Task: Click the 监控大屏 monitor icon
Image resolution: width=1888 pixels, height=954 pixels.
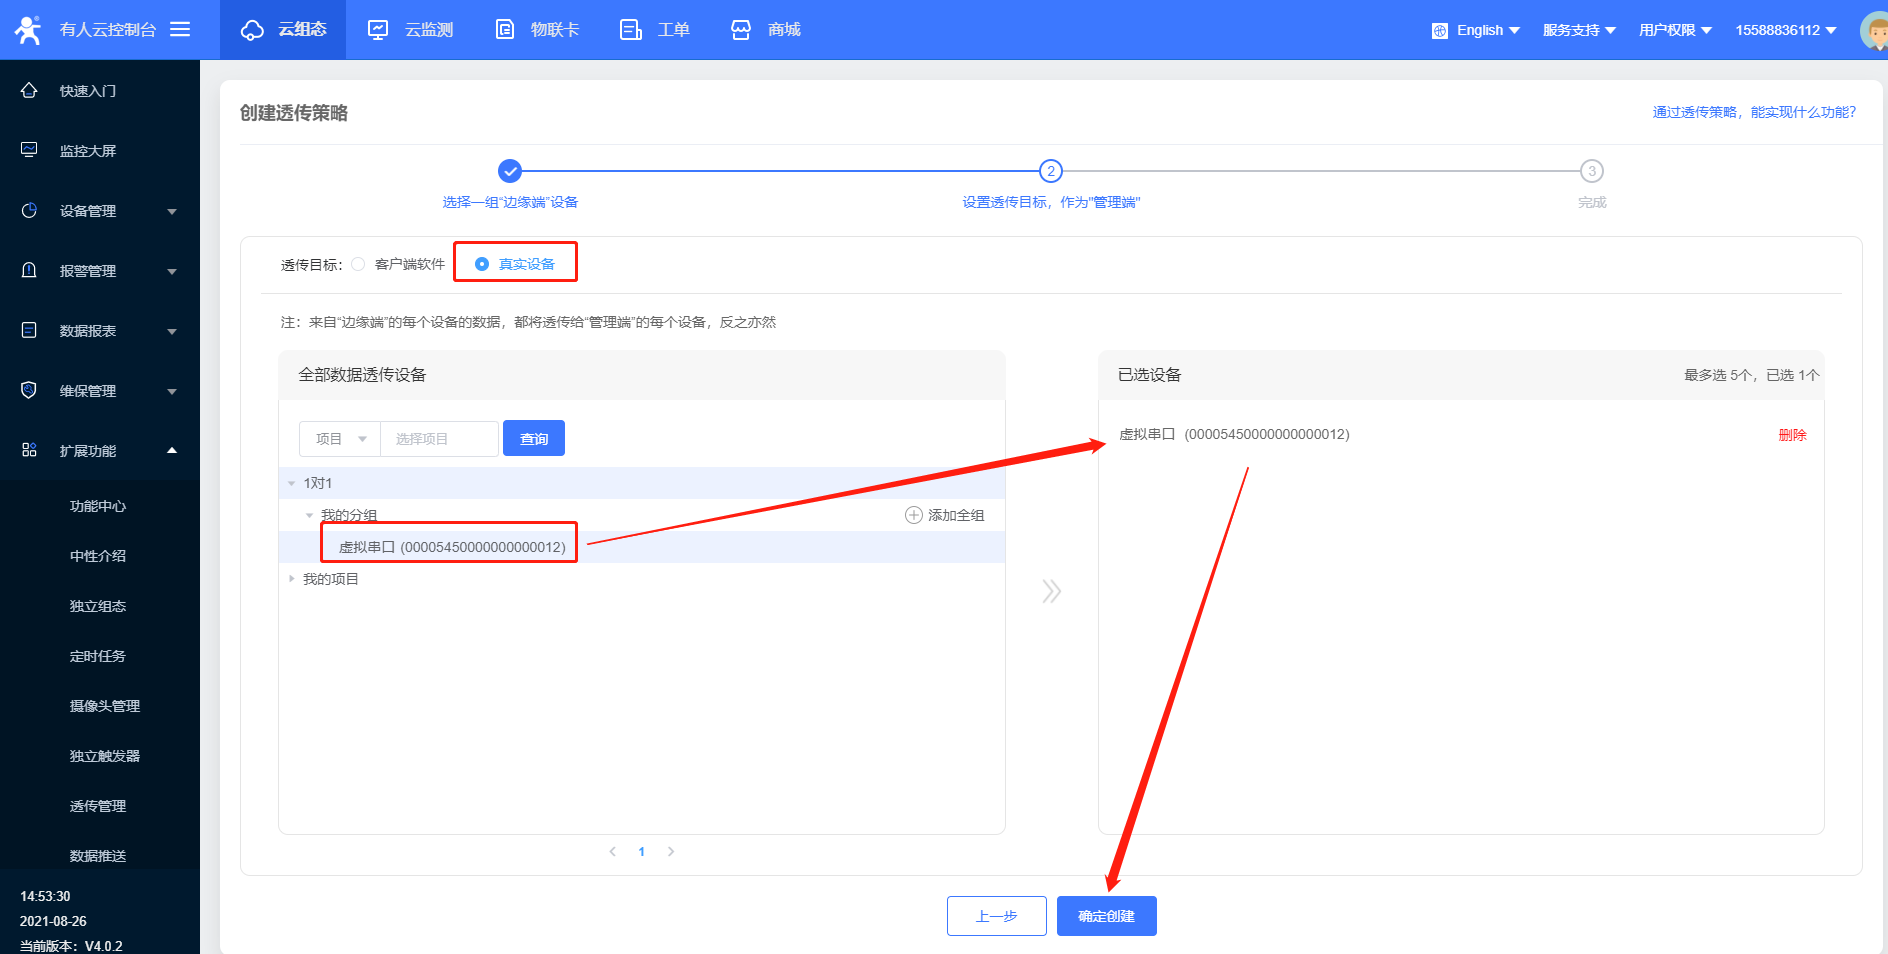Action: tap(29, 150)
